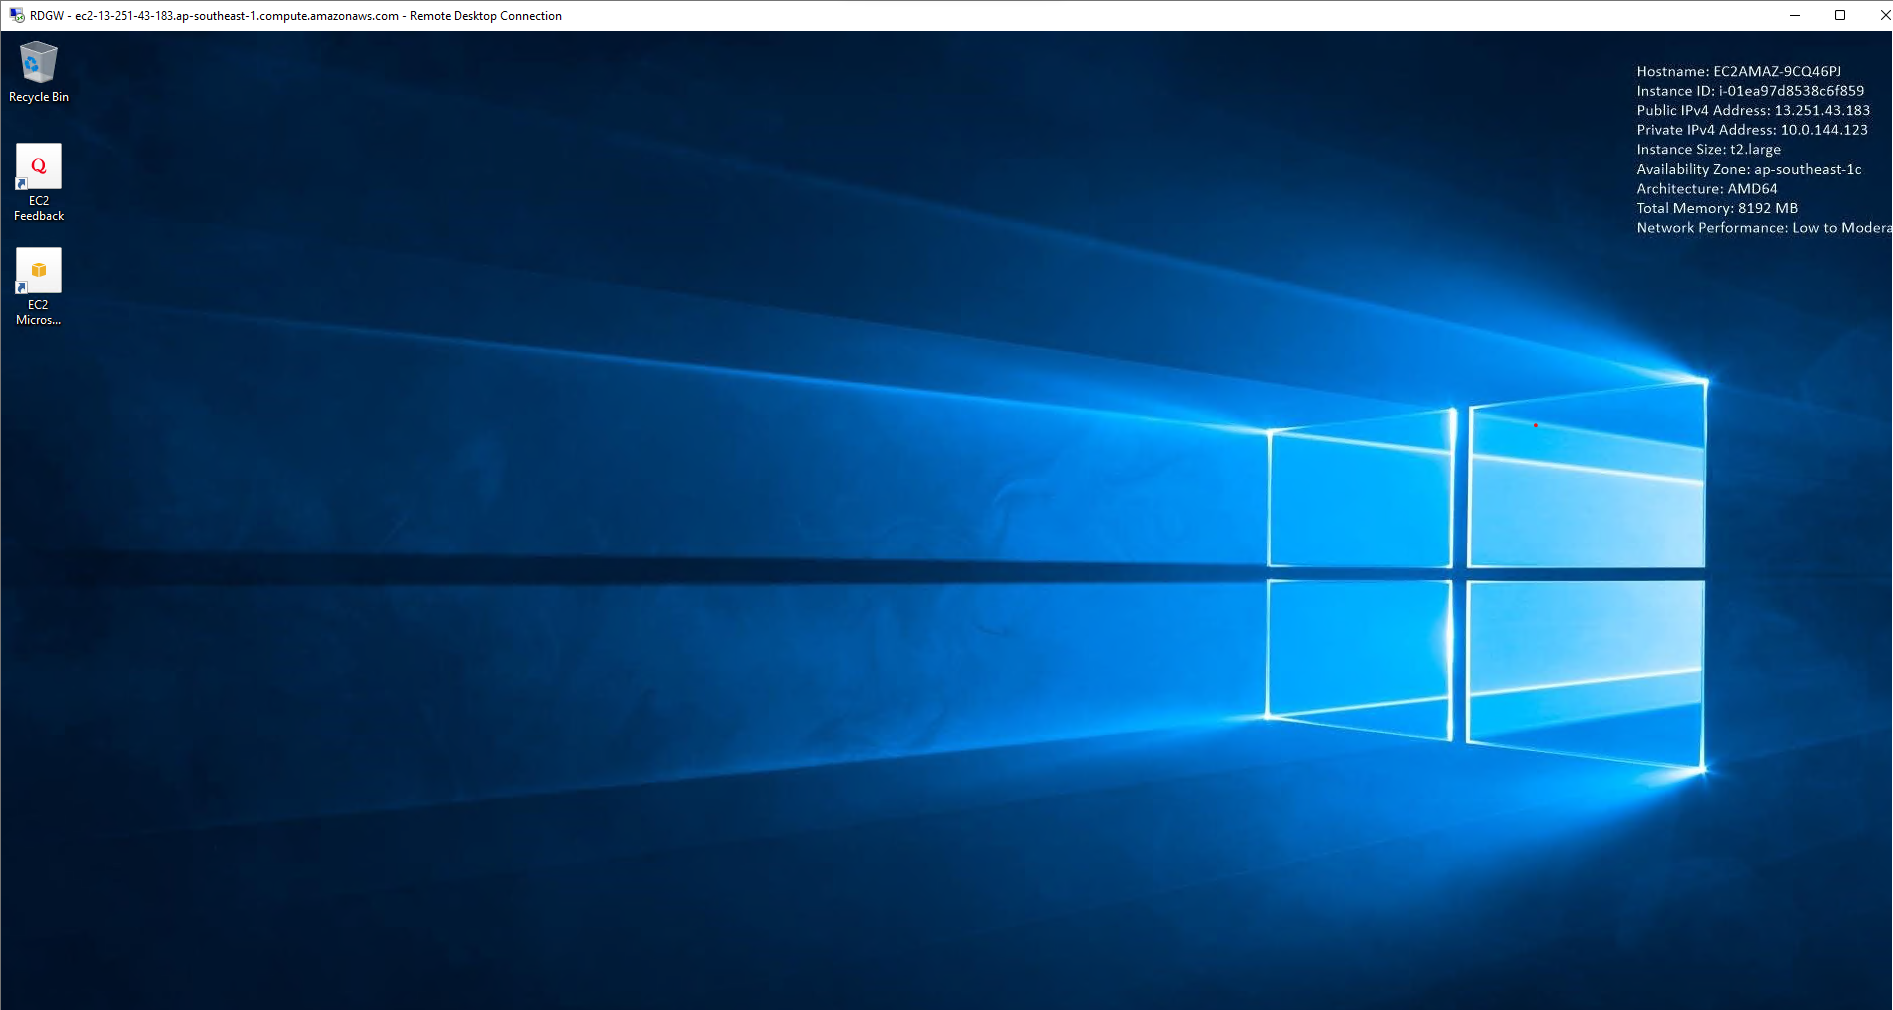
Task: Click the Instance ID line on wallpaper
Action: click(1750, 91)
